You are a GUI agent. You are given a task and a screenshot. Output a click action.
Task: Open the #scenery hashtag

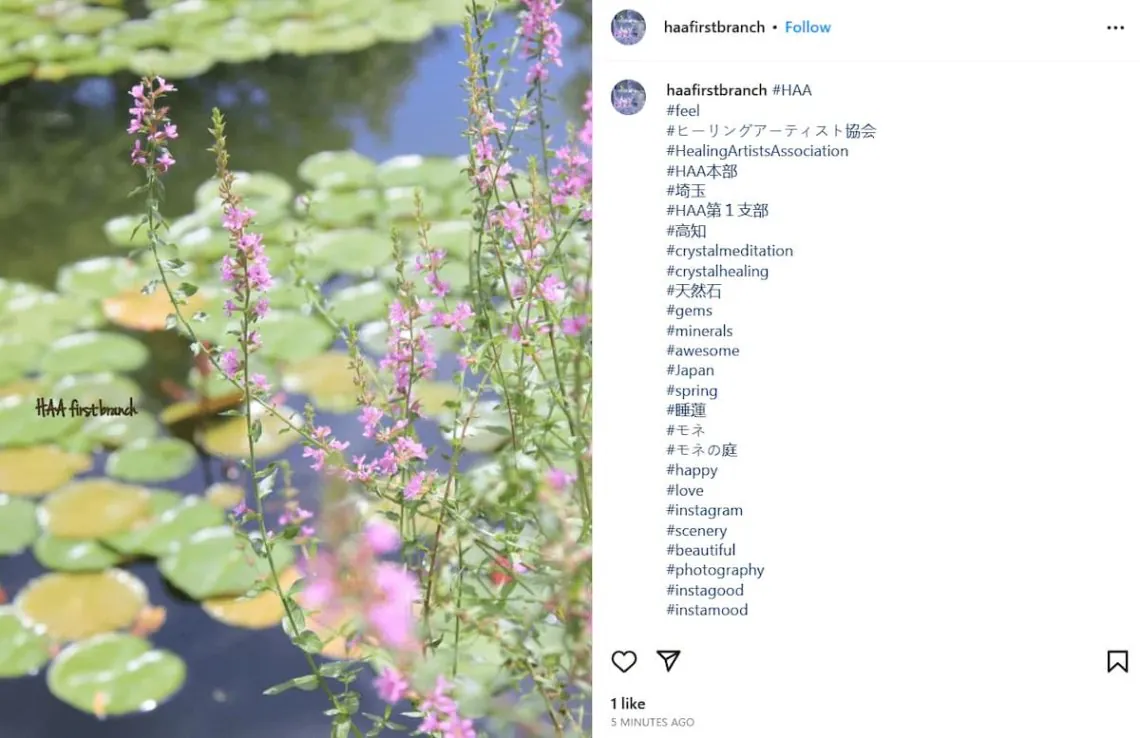[696, 530]
